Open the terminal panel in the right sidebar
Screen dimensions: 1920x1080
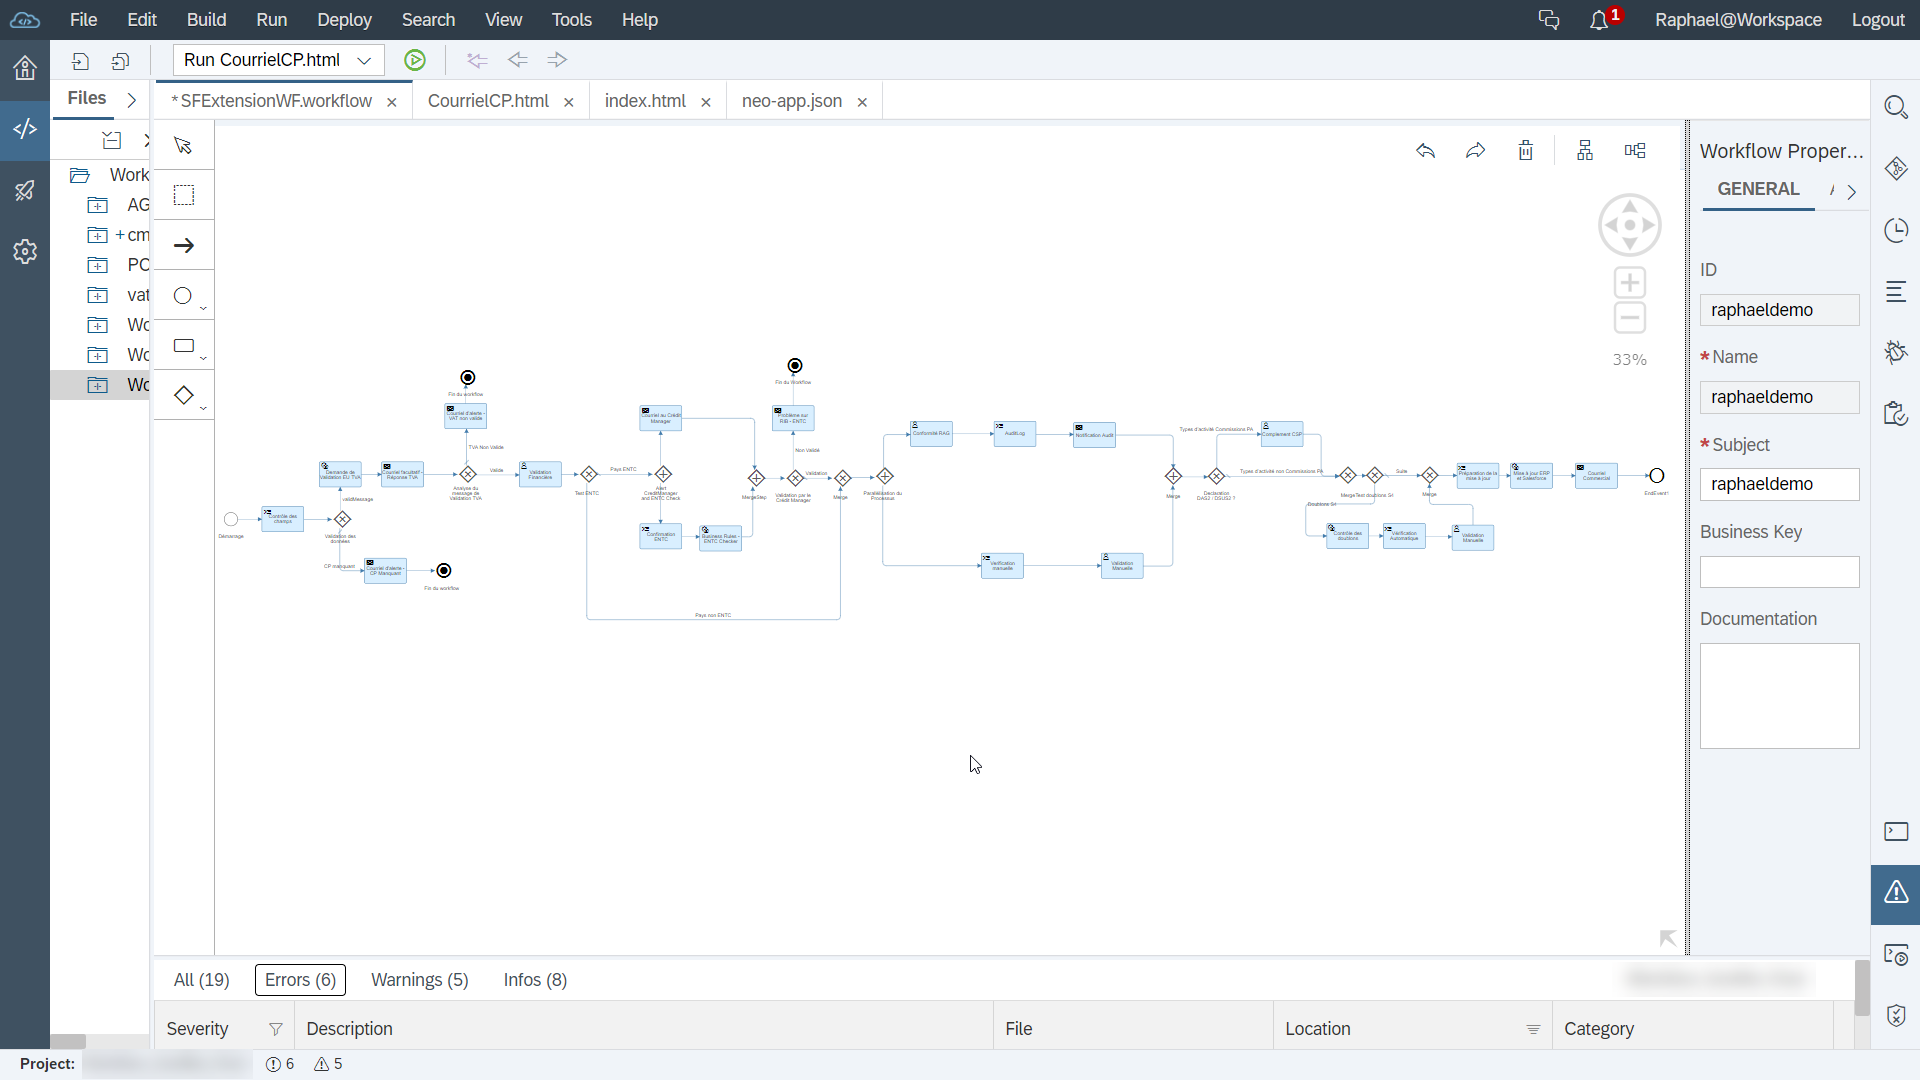(x=1896, y=831)
